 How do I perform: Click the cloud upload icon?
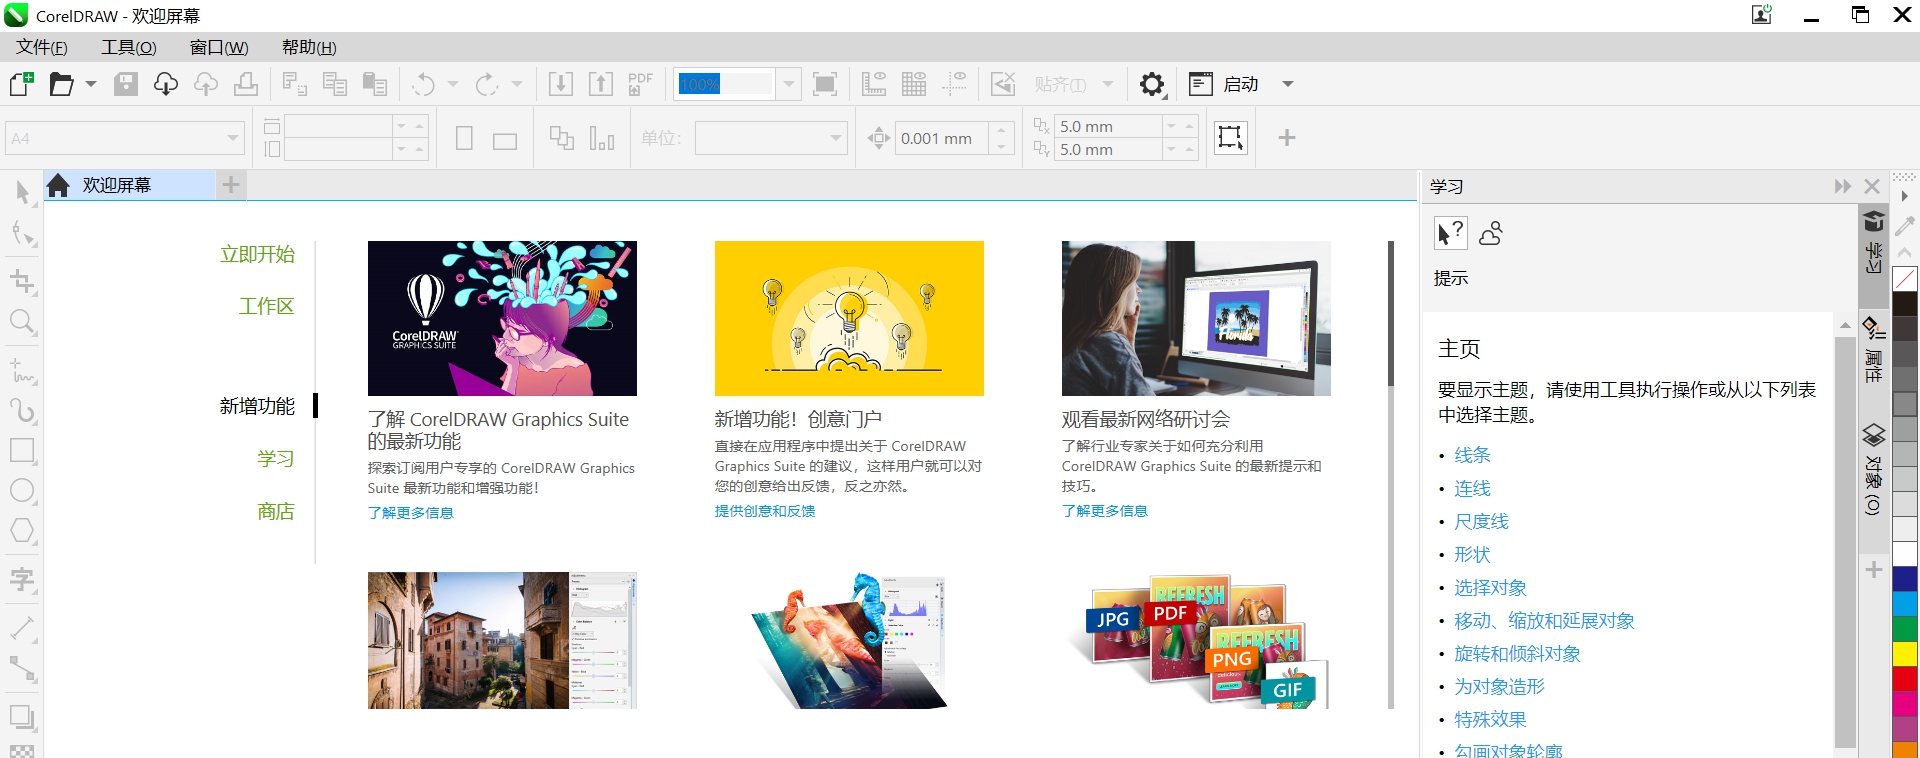(x=206, y=84)
